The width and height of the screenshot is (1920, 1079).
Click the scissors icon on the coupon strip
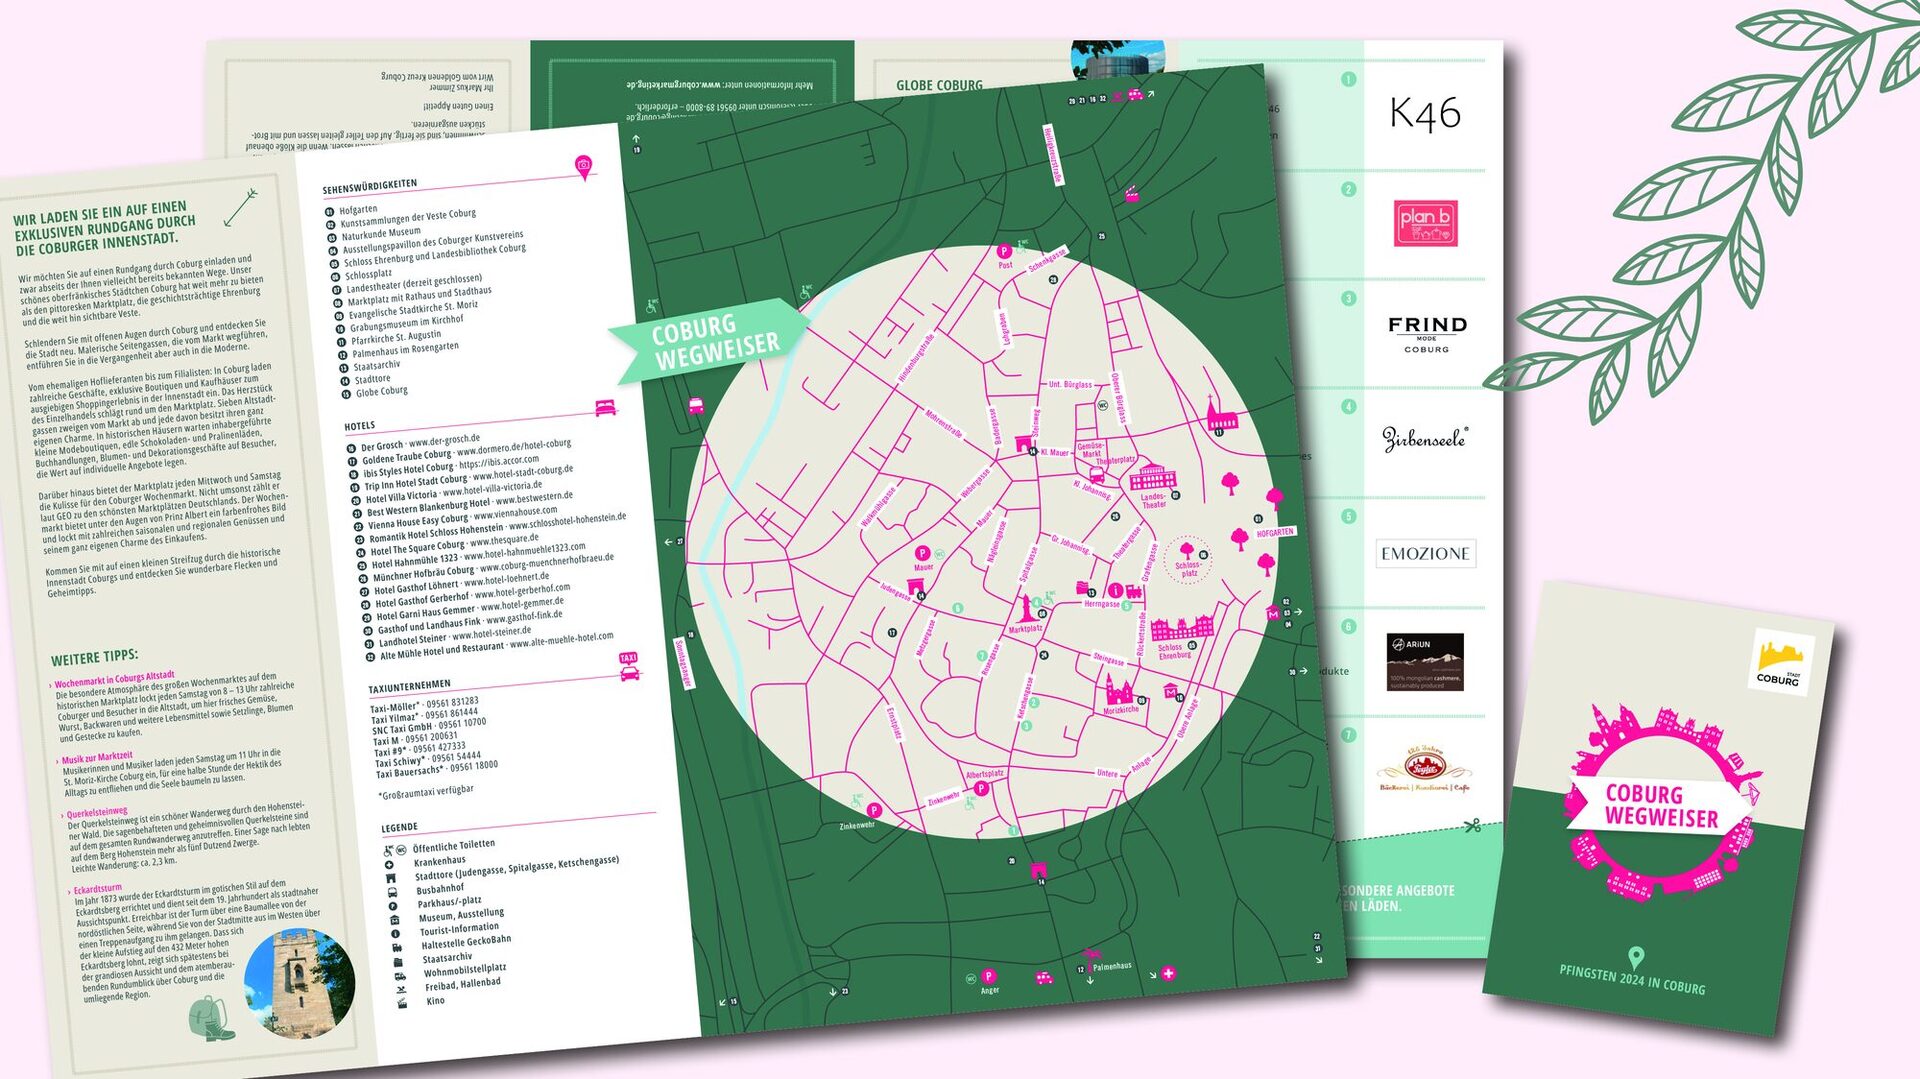pos(1471,825)
